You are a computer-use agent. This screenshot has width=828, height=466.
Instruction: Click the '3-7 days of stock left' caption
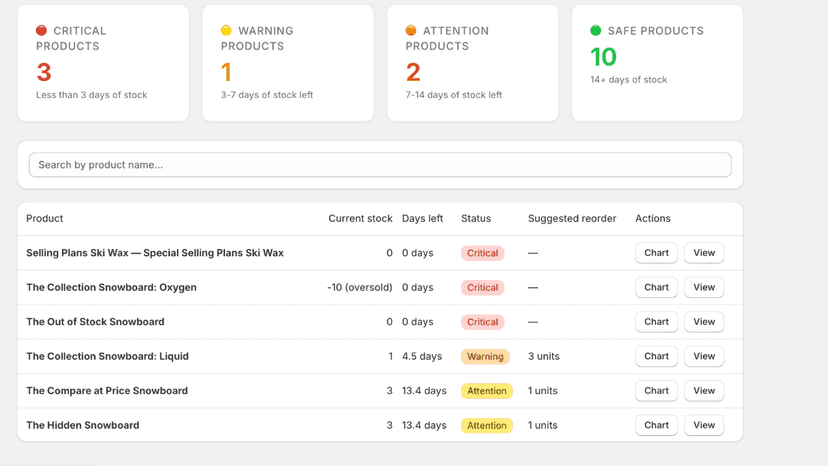click(x=267, y=95)
